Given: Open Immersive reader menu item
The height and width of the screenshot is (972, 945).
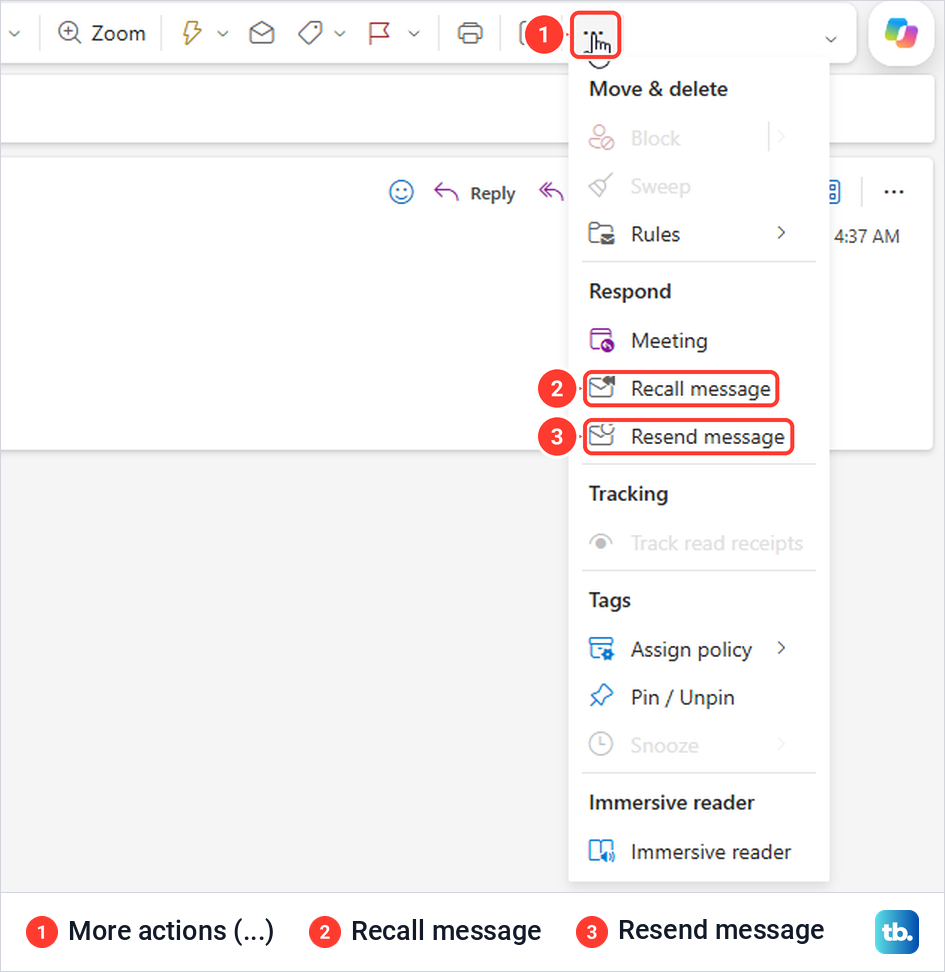Looking at the screenshot, I should (699, 852).
